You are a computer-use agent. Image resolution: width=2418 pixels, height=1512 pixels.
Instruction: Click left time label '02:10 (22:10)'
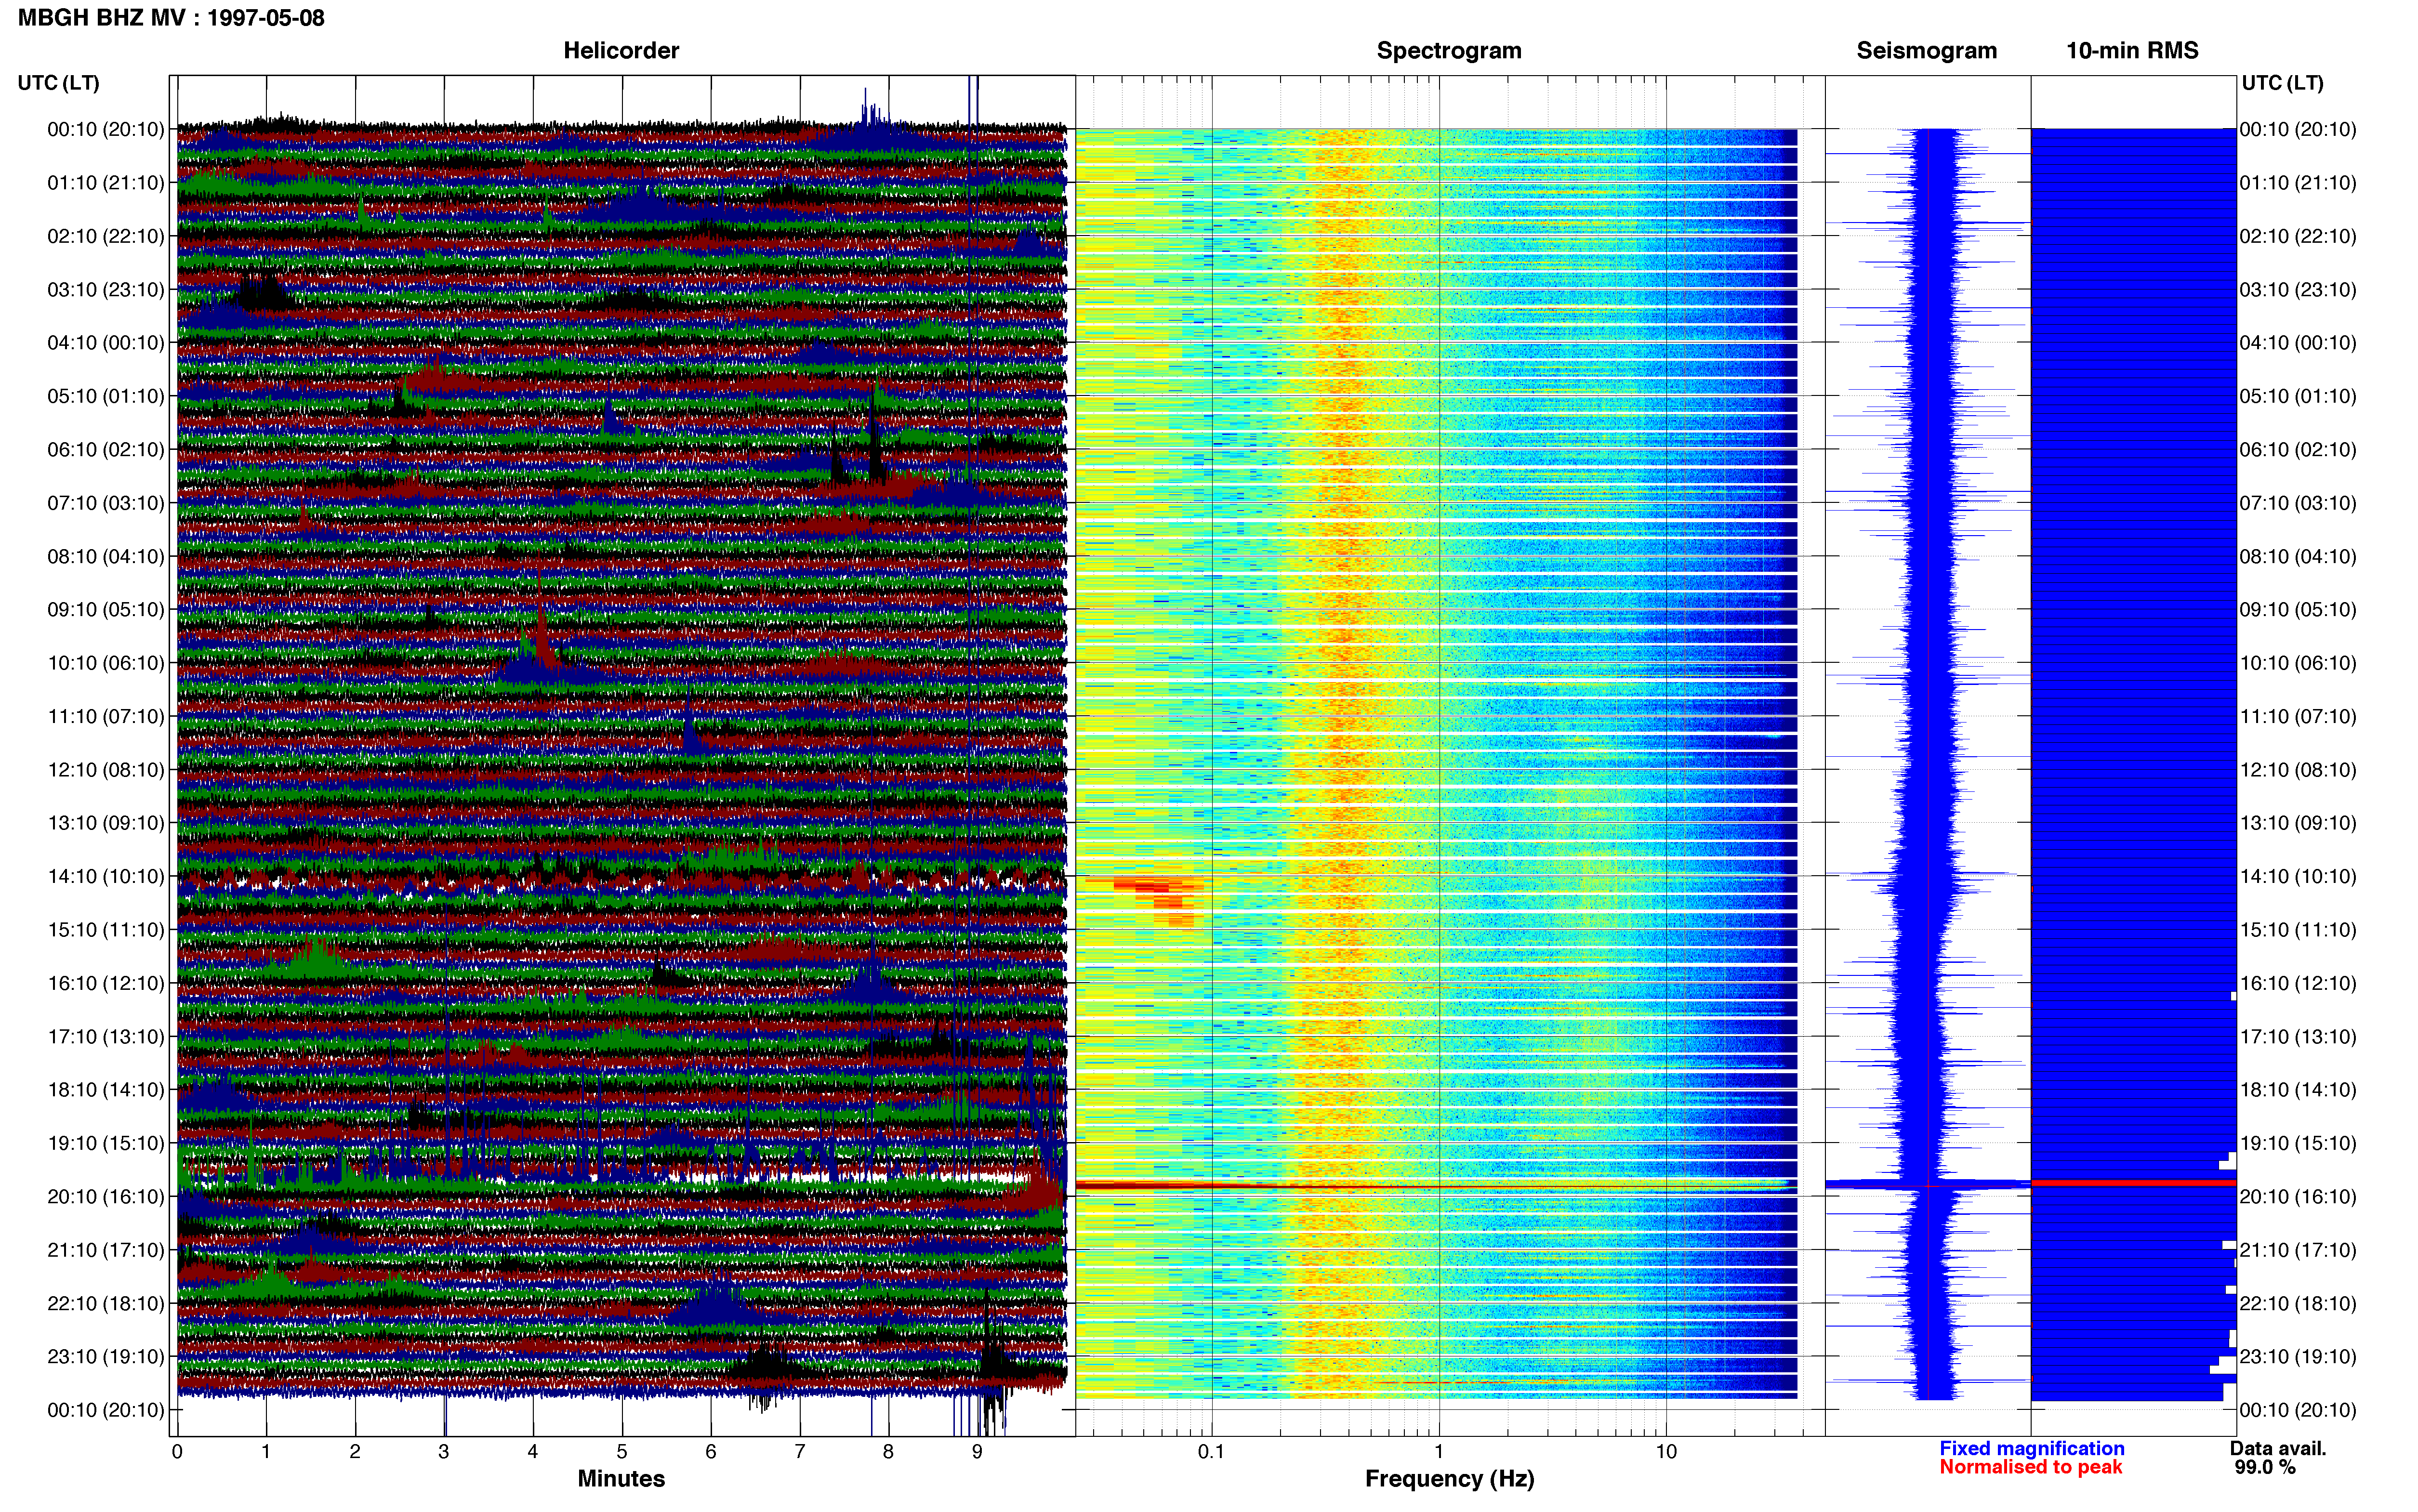pos(106,236)
